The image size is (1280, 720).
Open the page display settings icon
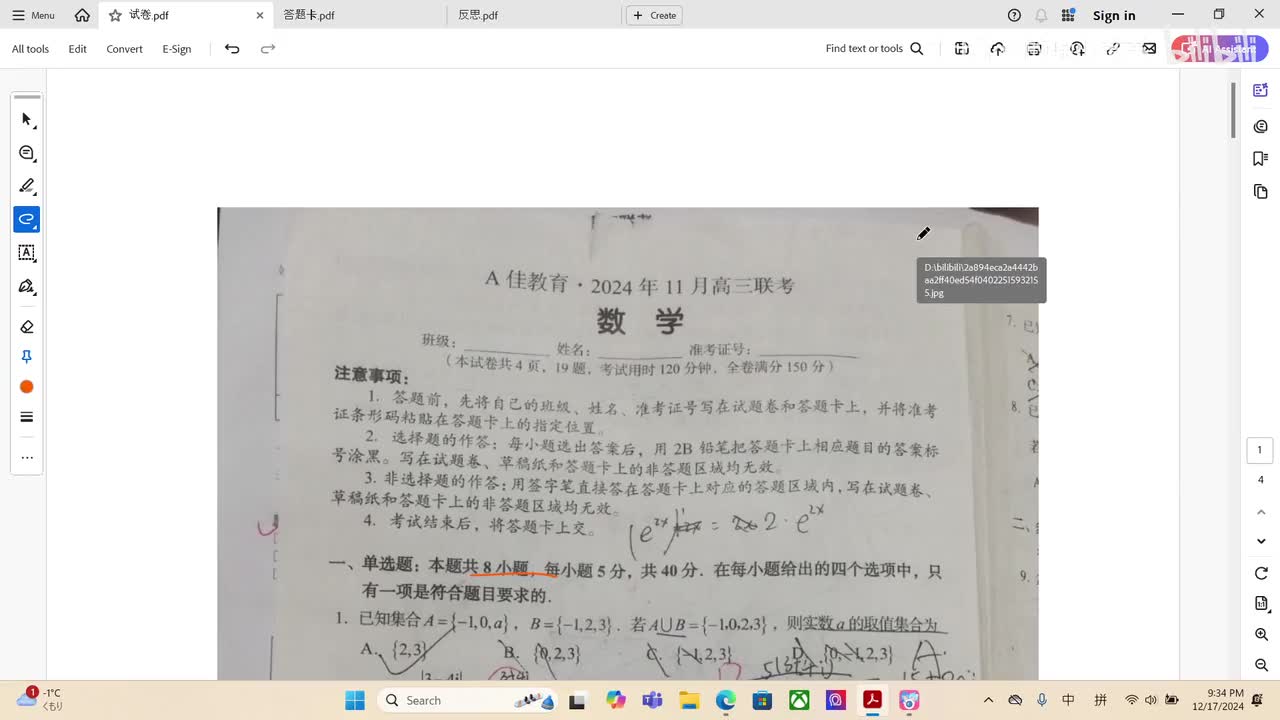(1260, 604)
